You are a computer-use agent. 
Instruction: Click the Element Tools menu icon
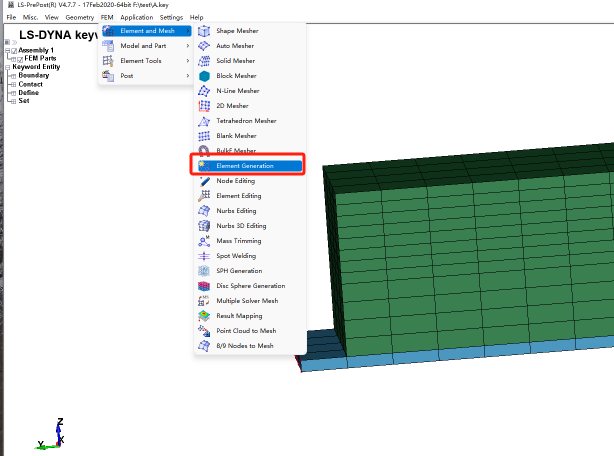point(108,61)
